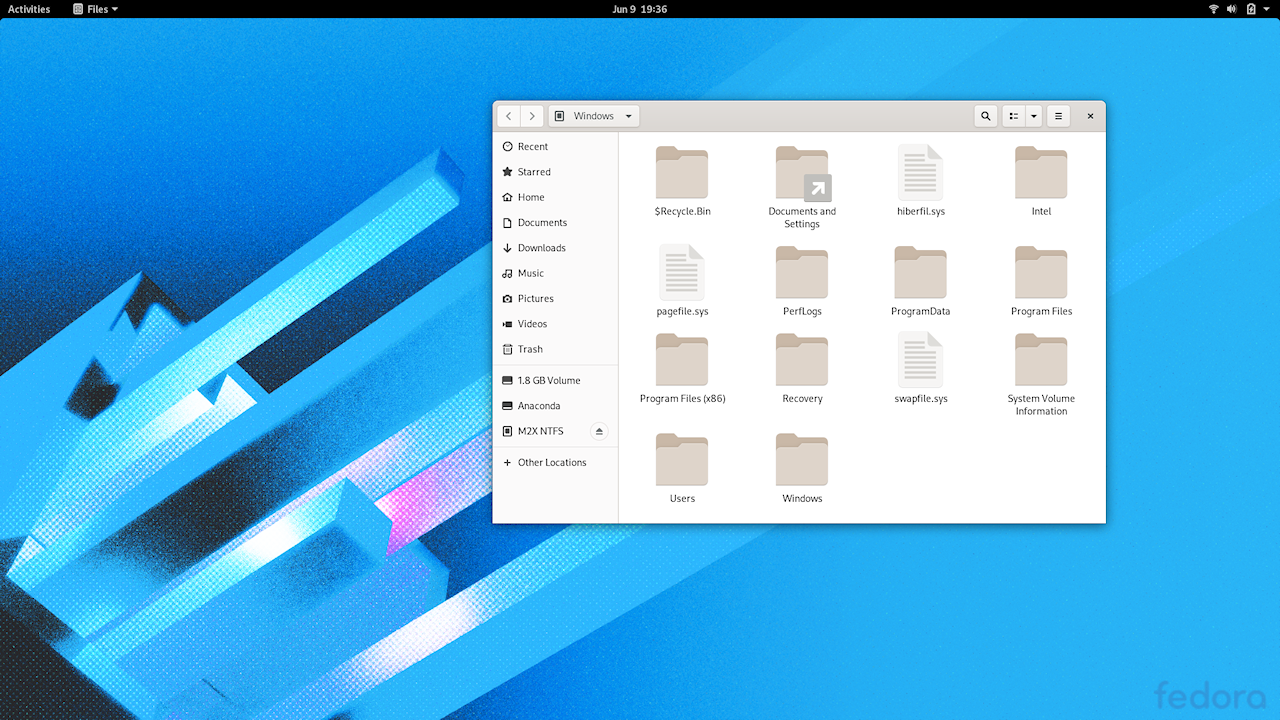The width and height of the screenshot is (1280, 720).
Task: Click Activities in the top bar
Action: tap(29, 9)
